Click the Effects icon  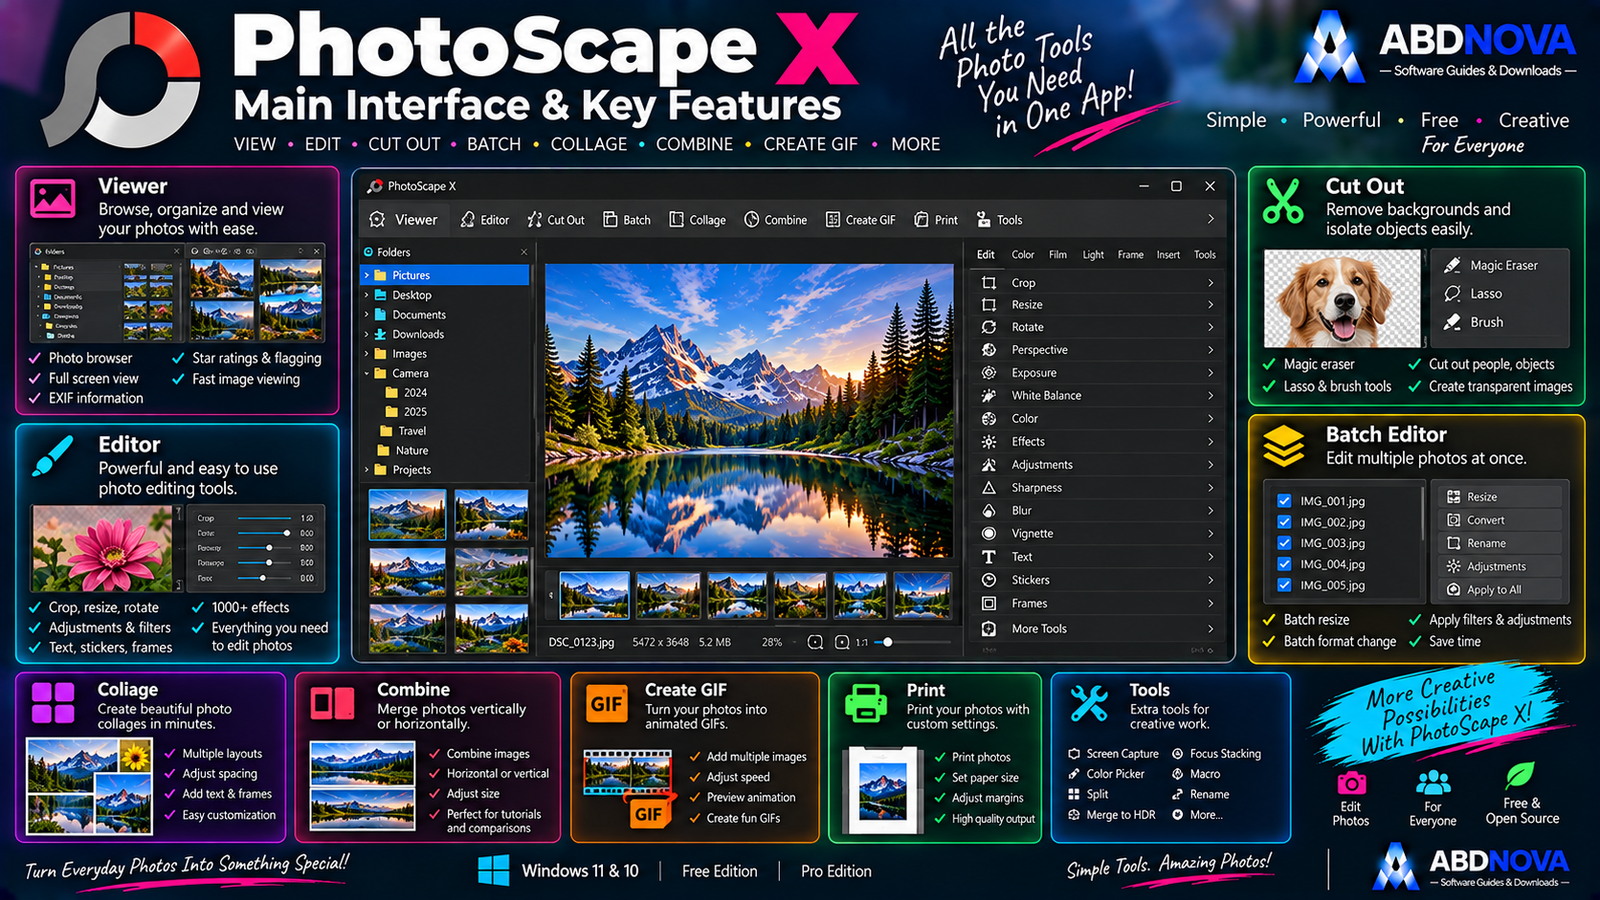(x=989, y=442)
